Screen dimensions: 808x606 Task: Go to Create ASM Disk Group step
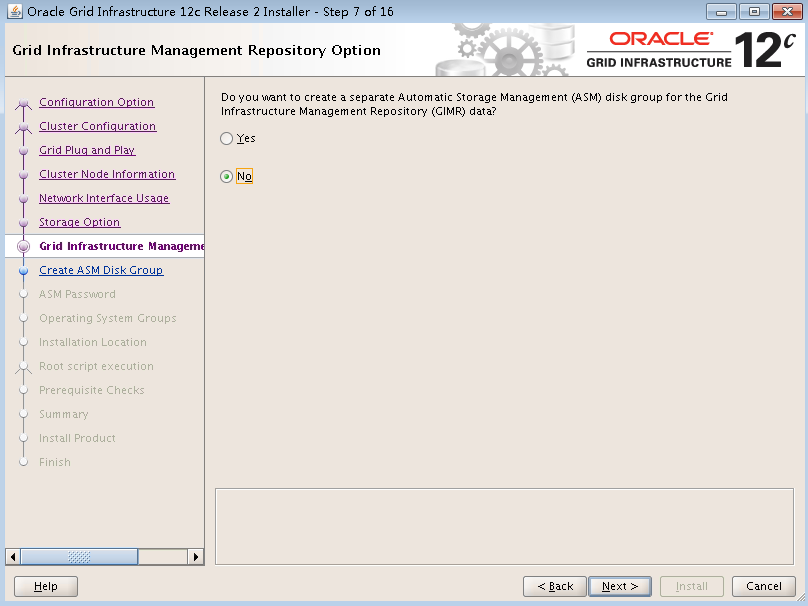coord(101,270)
